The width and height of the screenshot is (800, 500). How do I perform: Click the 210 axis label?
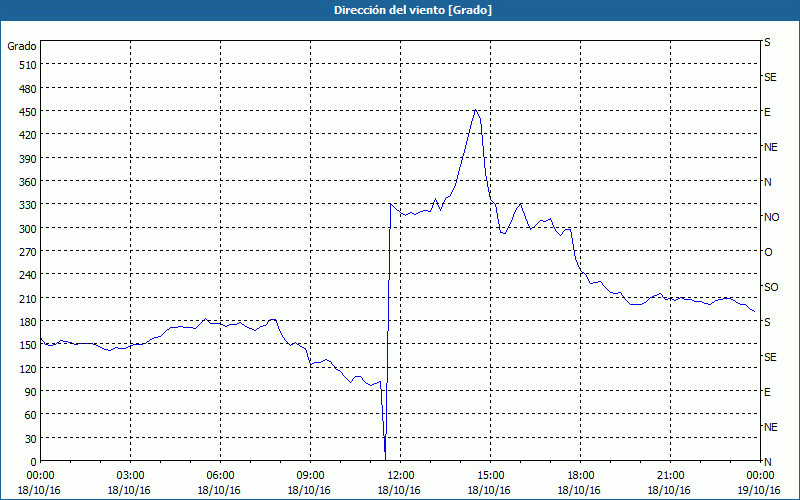point(28,298)
